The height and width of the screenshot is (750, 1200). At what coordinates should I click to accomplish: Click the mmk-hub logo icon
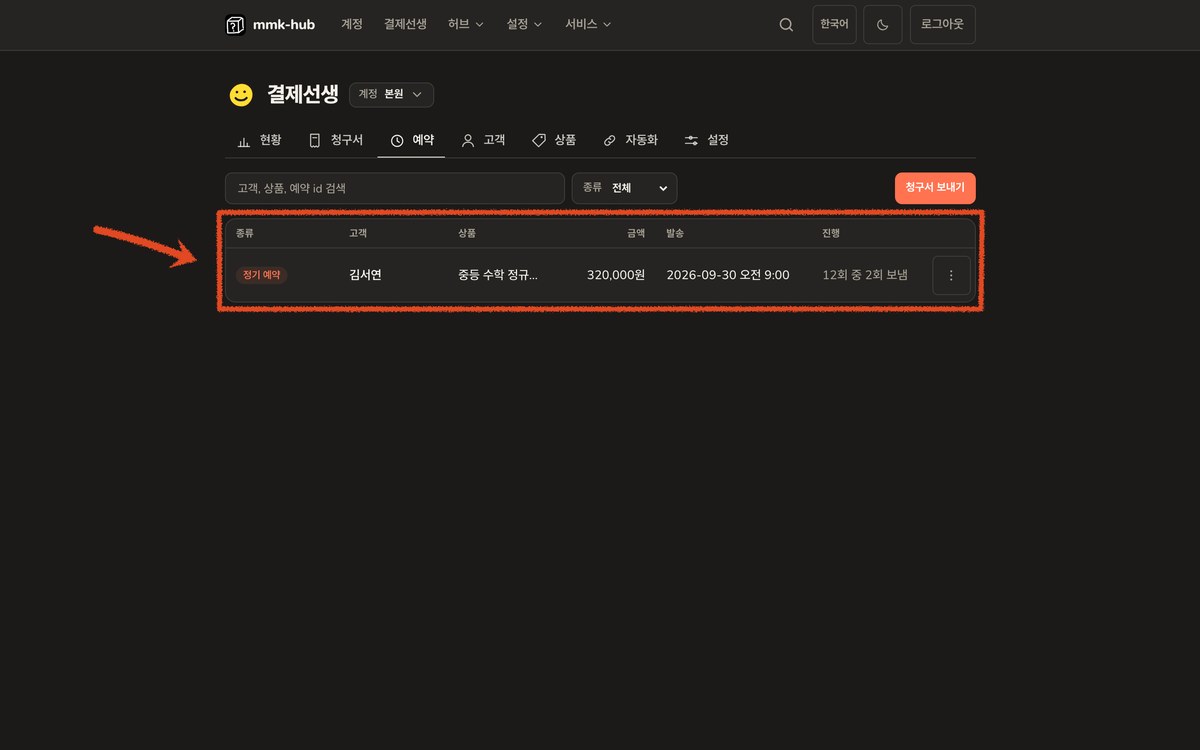point(235,25)
